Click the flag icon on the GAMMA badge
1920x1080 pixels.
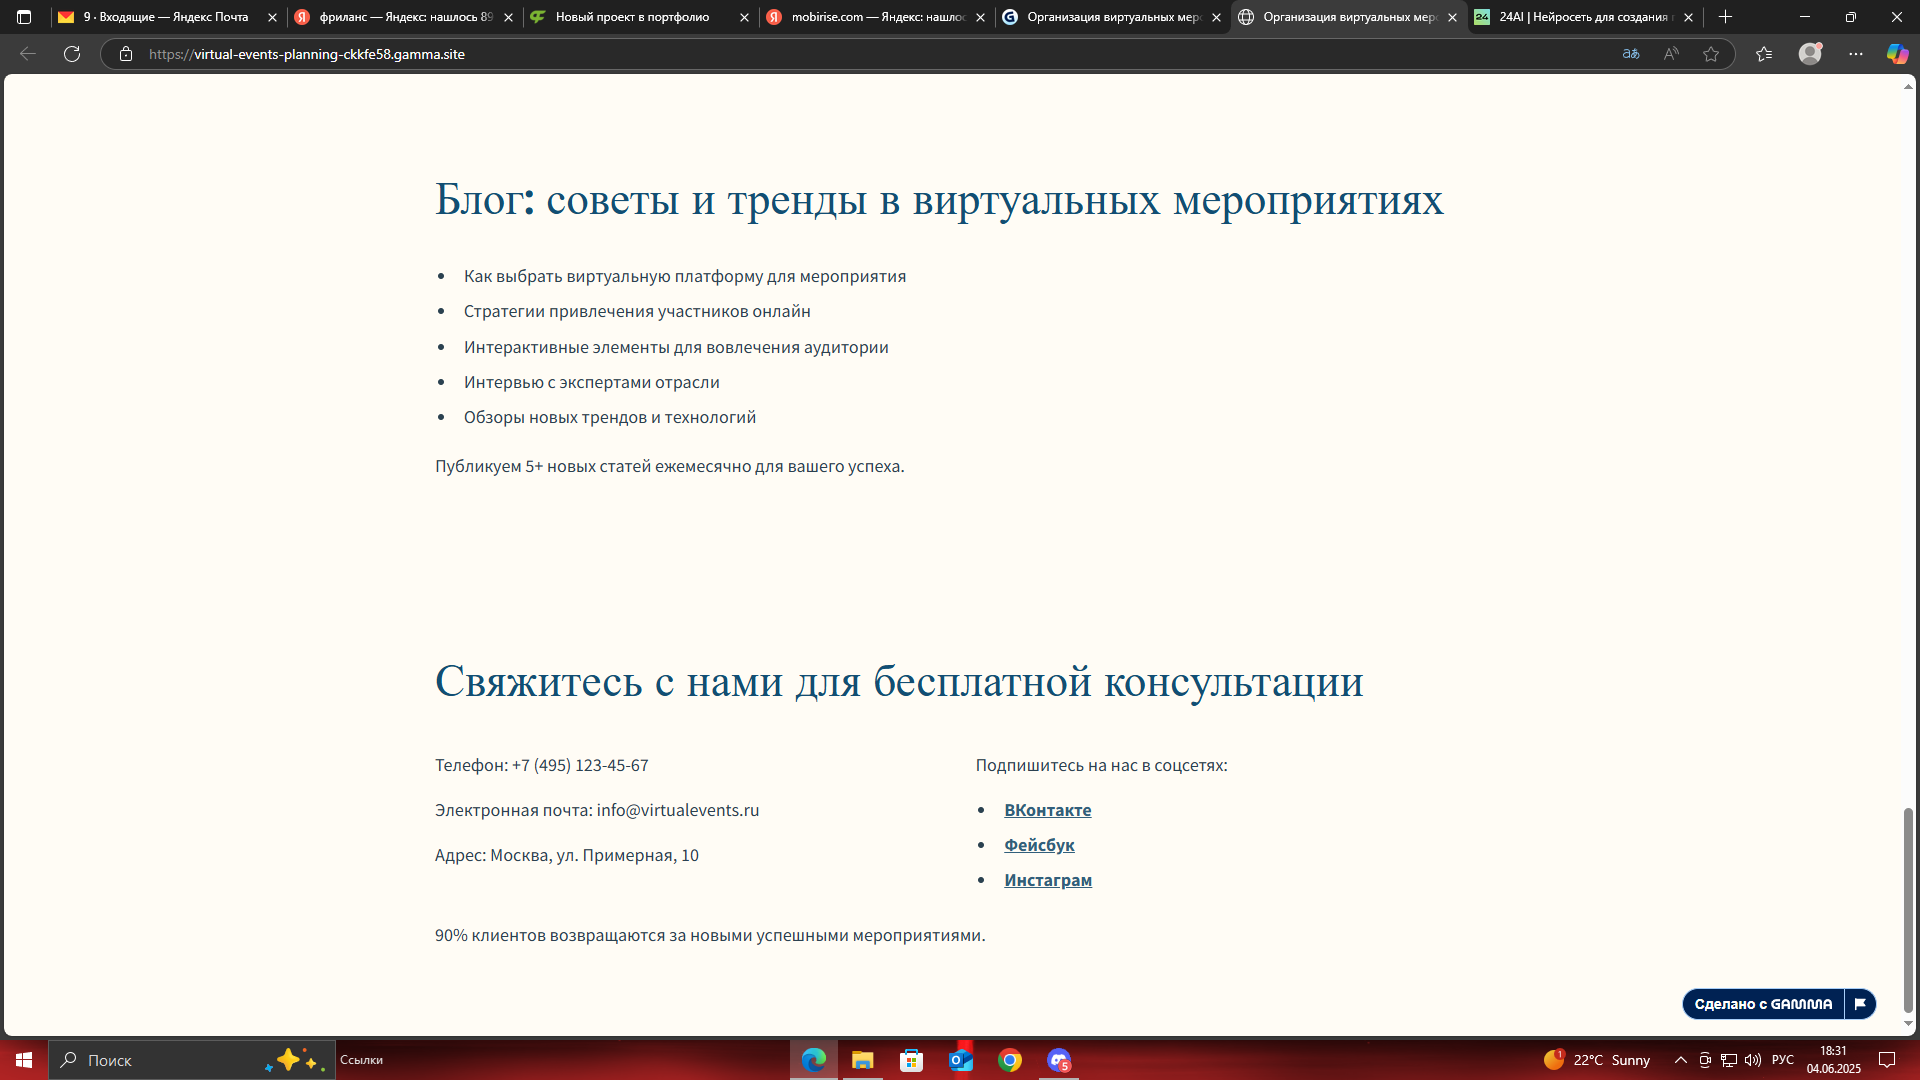(x=1859, y=1004)
